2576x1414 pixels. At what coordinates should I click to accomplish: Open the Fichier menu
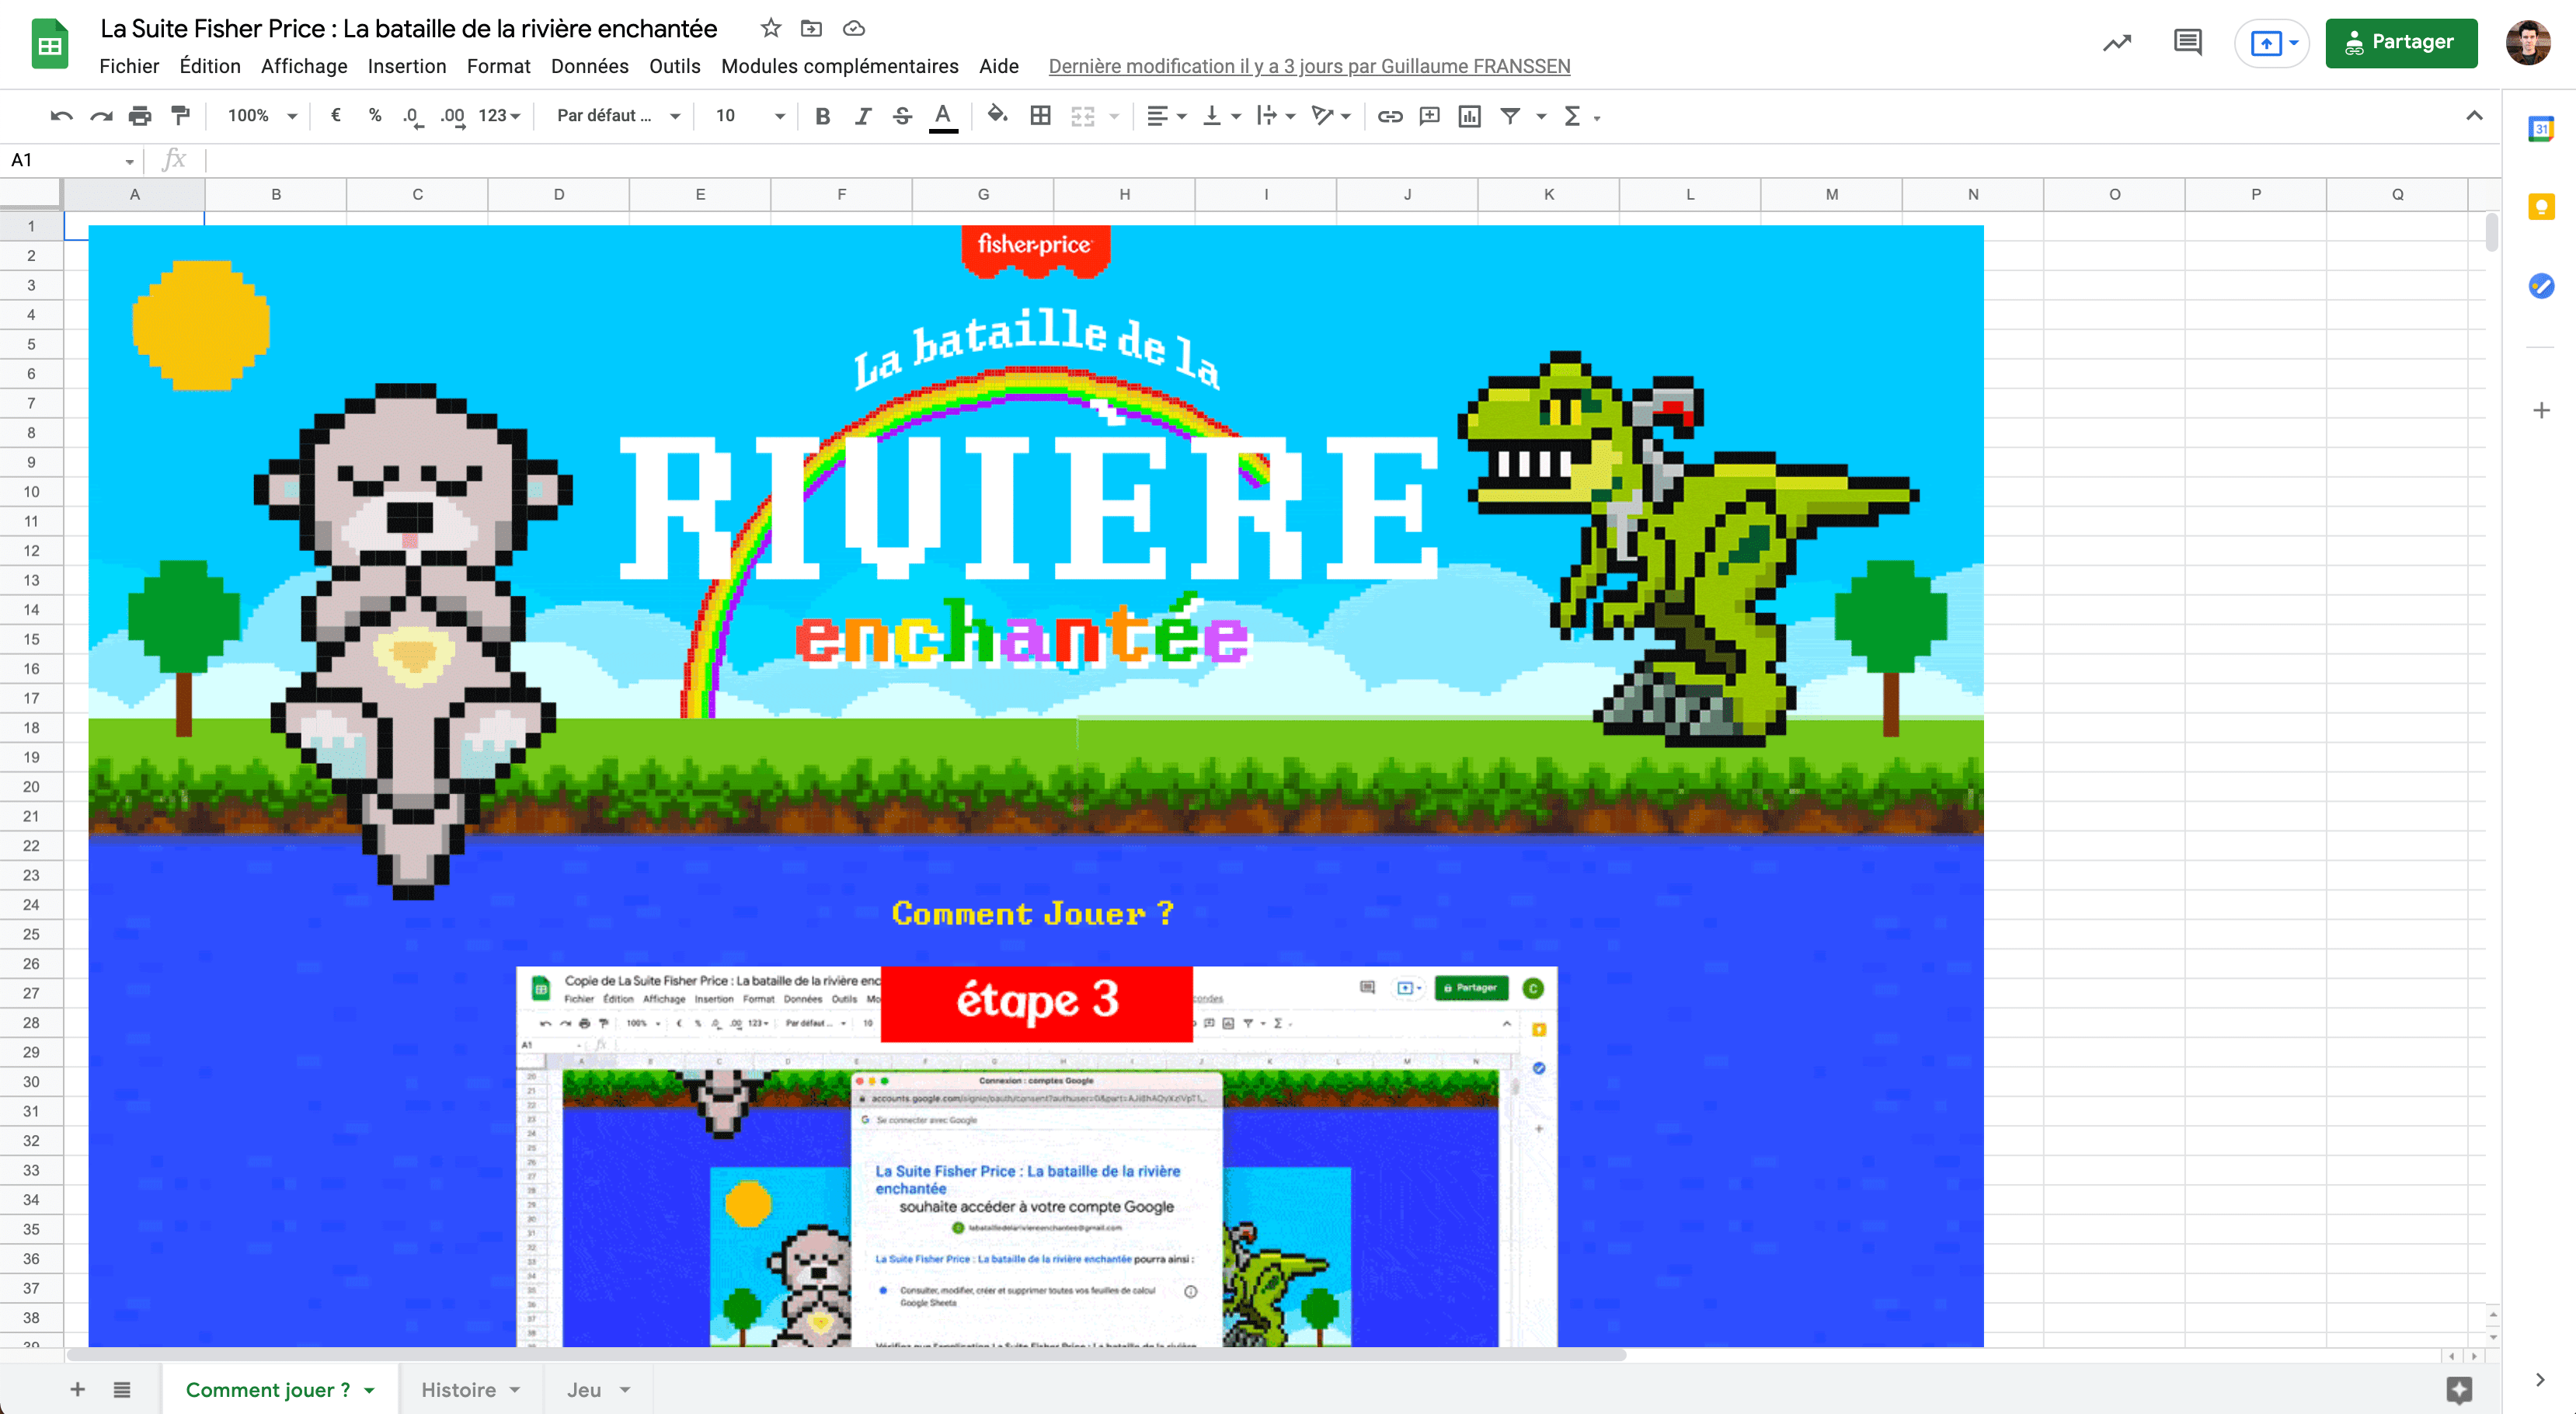point(129,66)
